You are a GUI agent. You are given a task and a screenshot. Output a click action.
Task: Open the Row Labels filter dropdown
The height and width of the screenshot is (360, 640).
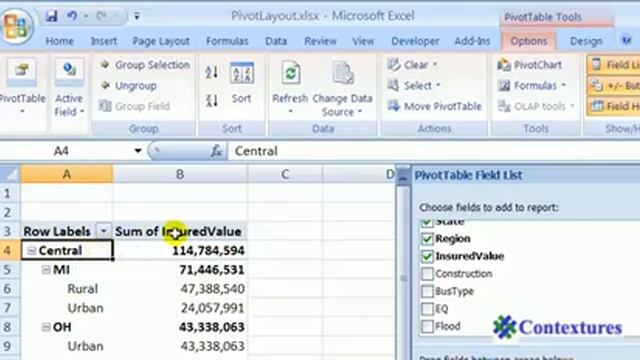[103, 231]
